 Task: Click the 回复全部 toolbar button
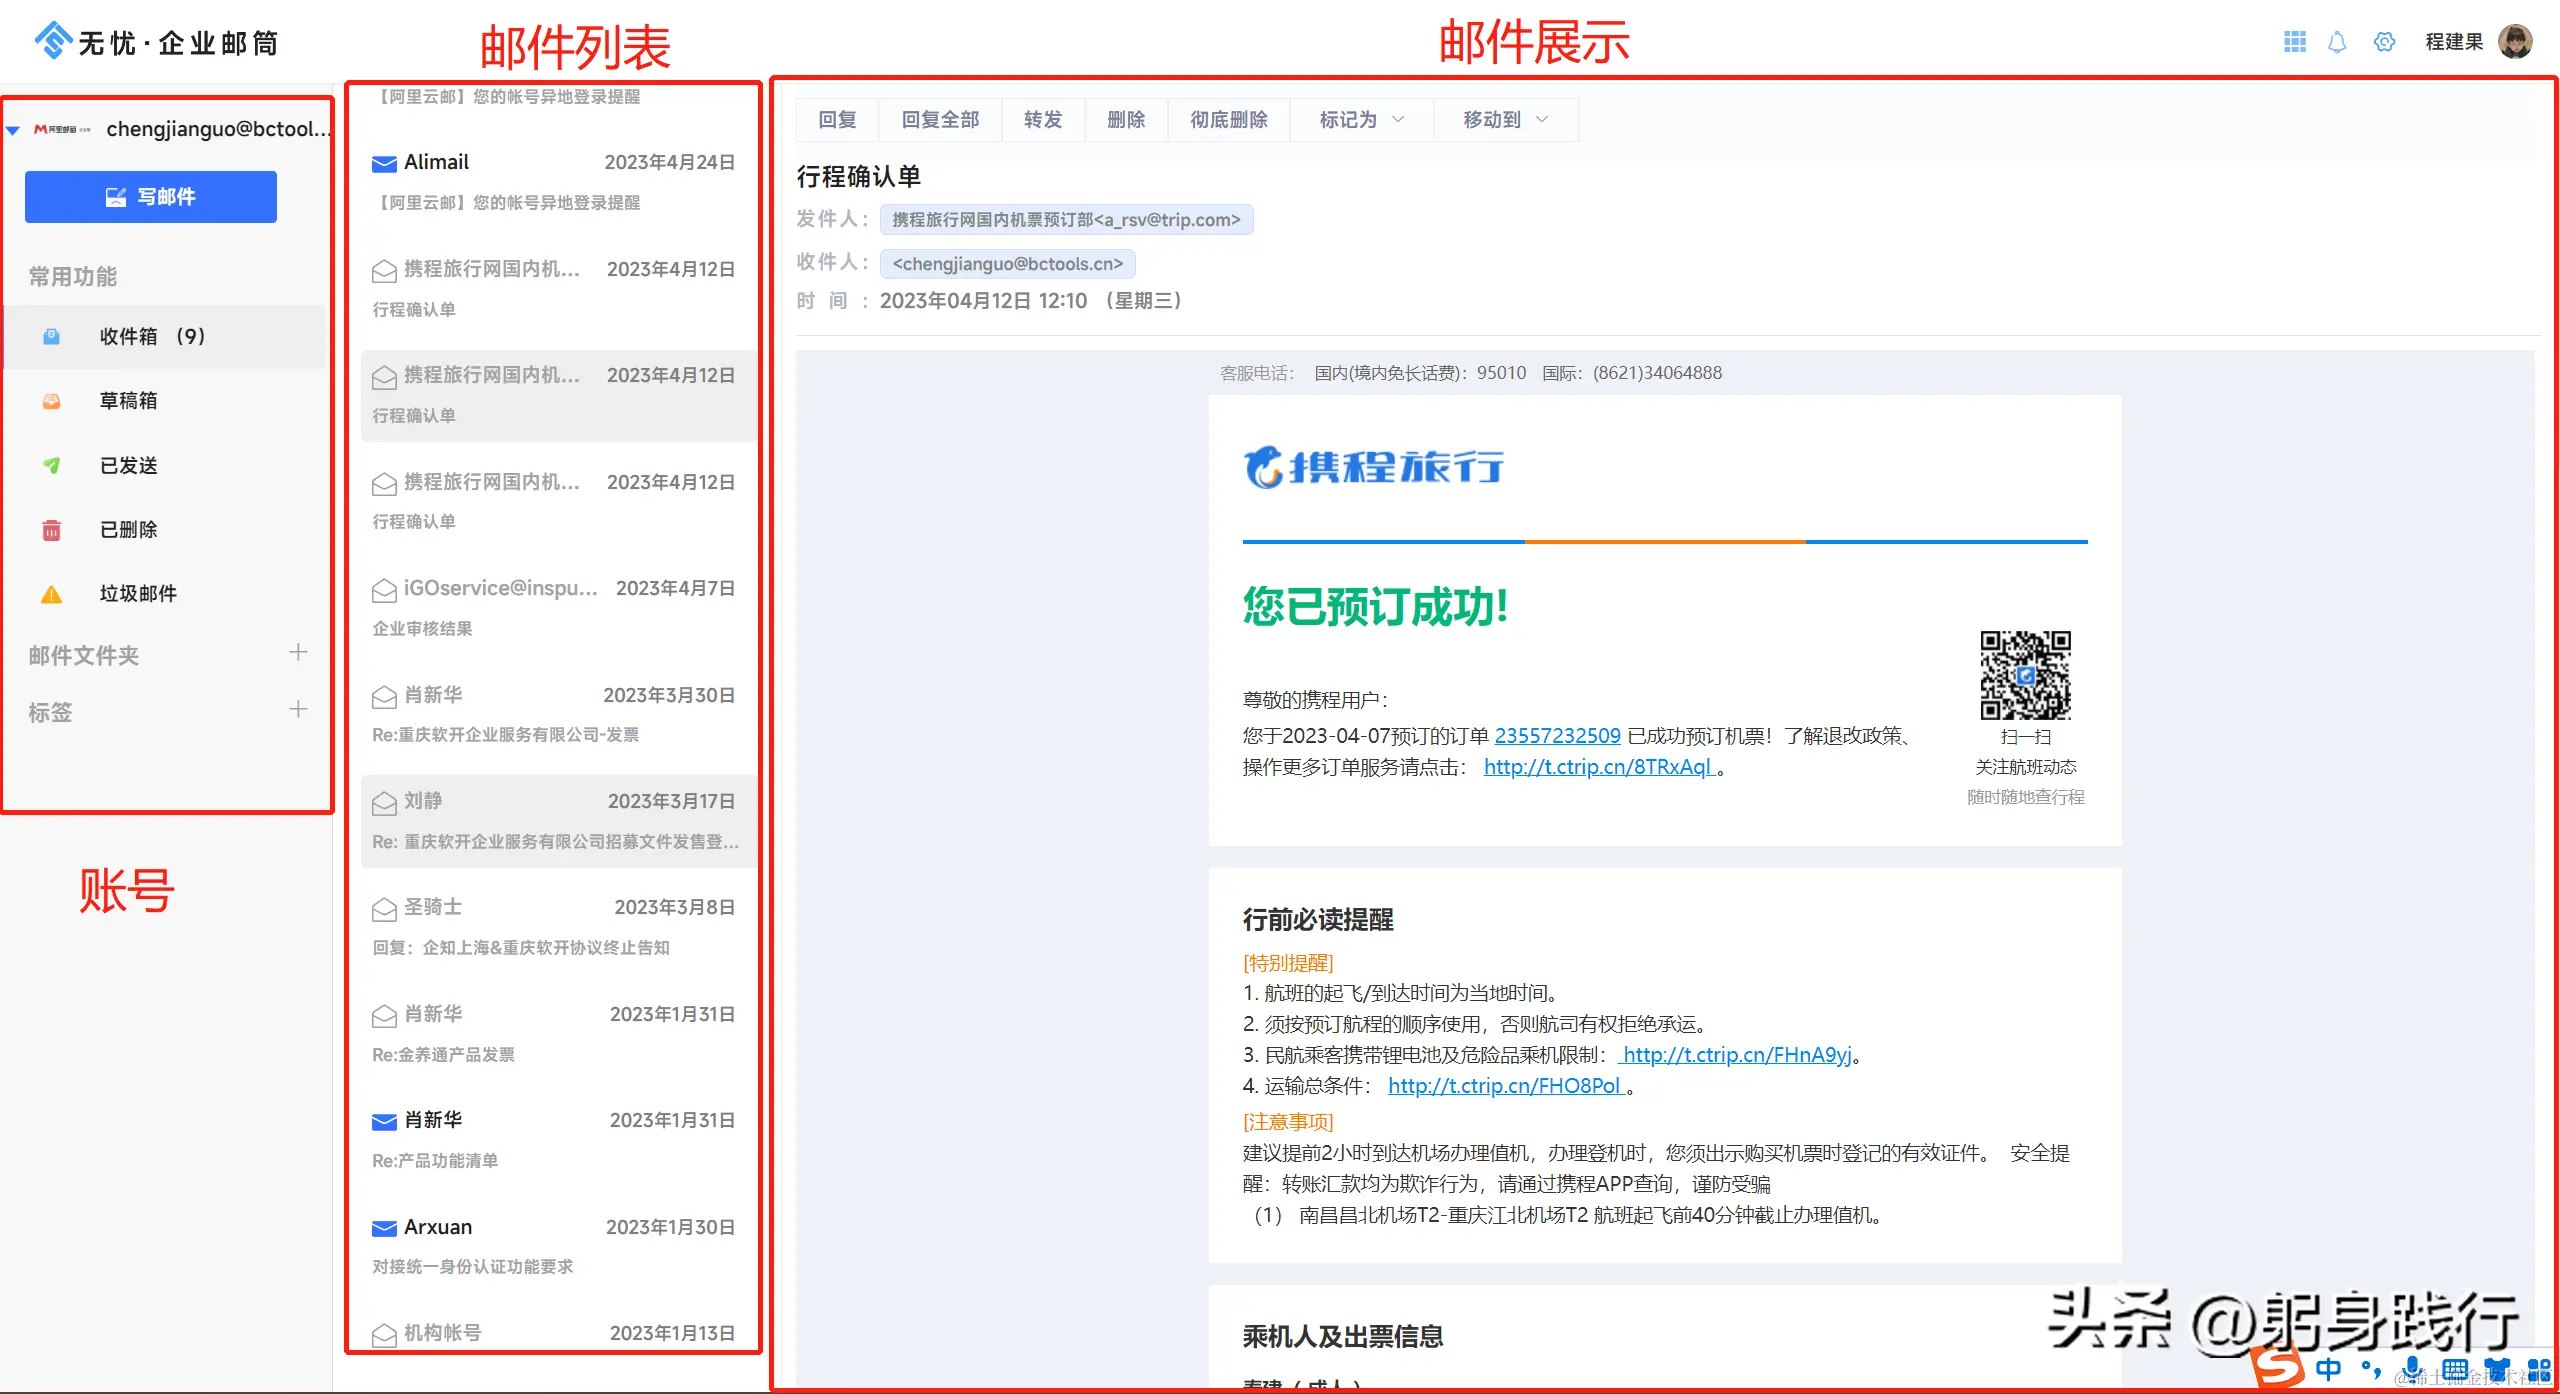pyautogui.click(x=940, y=120)
